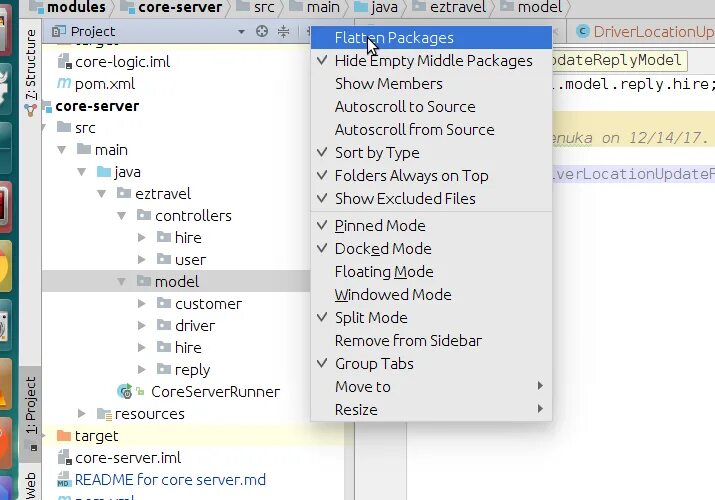The image size is (715, 500).
Task: Toggle Sort by Type option
Action: coord(431,152)
